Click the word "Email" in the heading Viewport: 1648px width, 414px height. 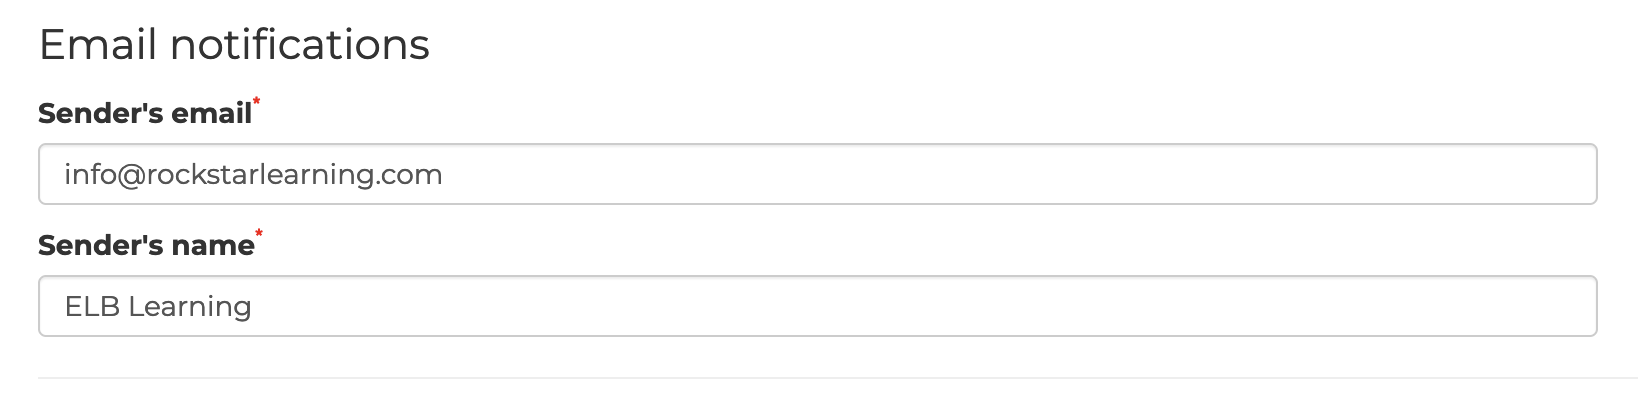[97, 45]
